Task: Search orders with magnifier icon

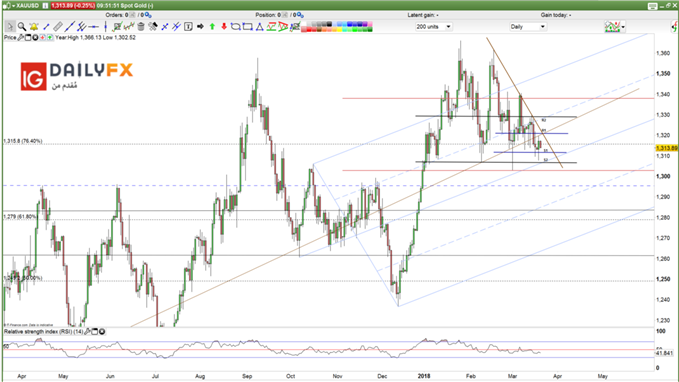Action: coord(148,15)
